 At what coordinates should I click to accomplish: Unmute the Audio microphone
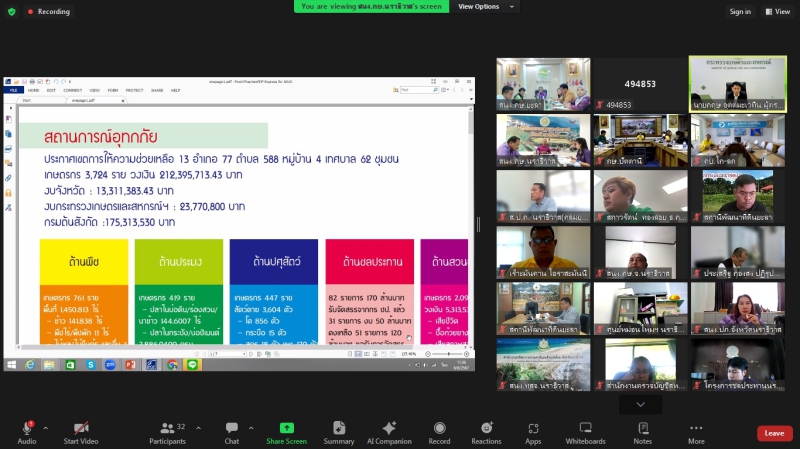tap(26, 428)
